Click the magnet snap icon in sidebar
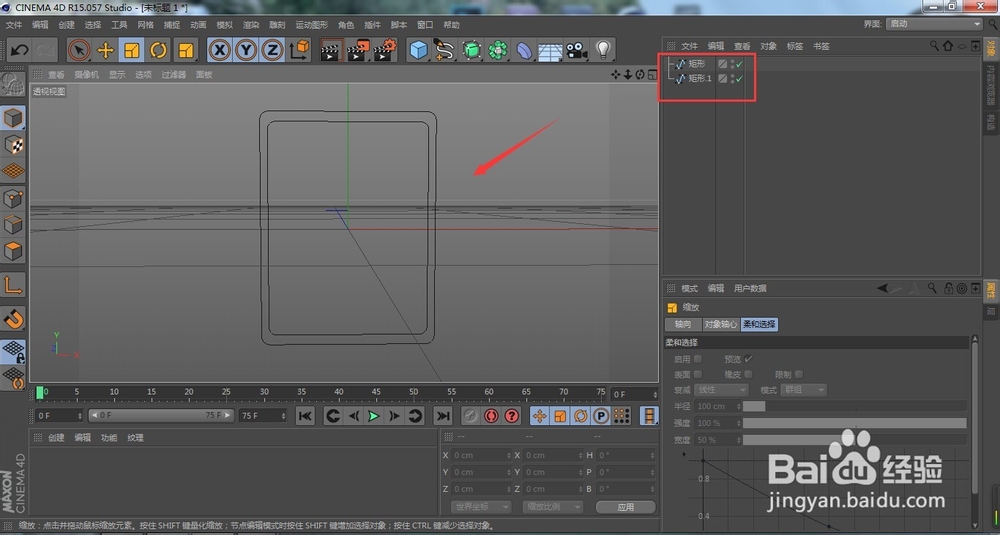 [13, 318]
